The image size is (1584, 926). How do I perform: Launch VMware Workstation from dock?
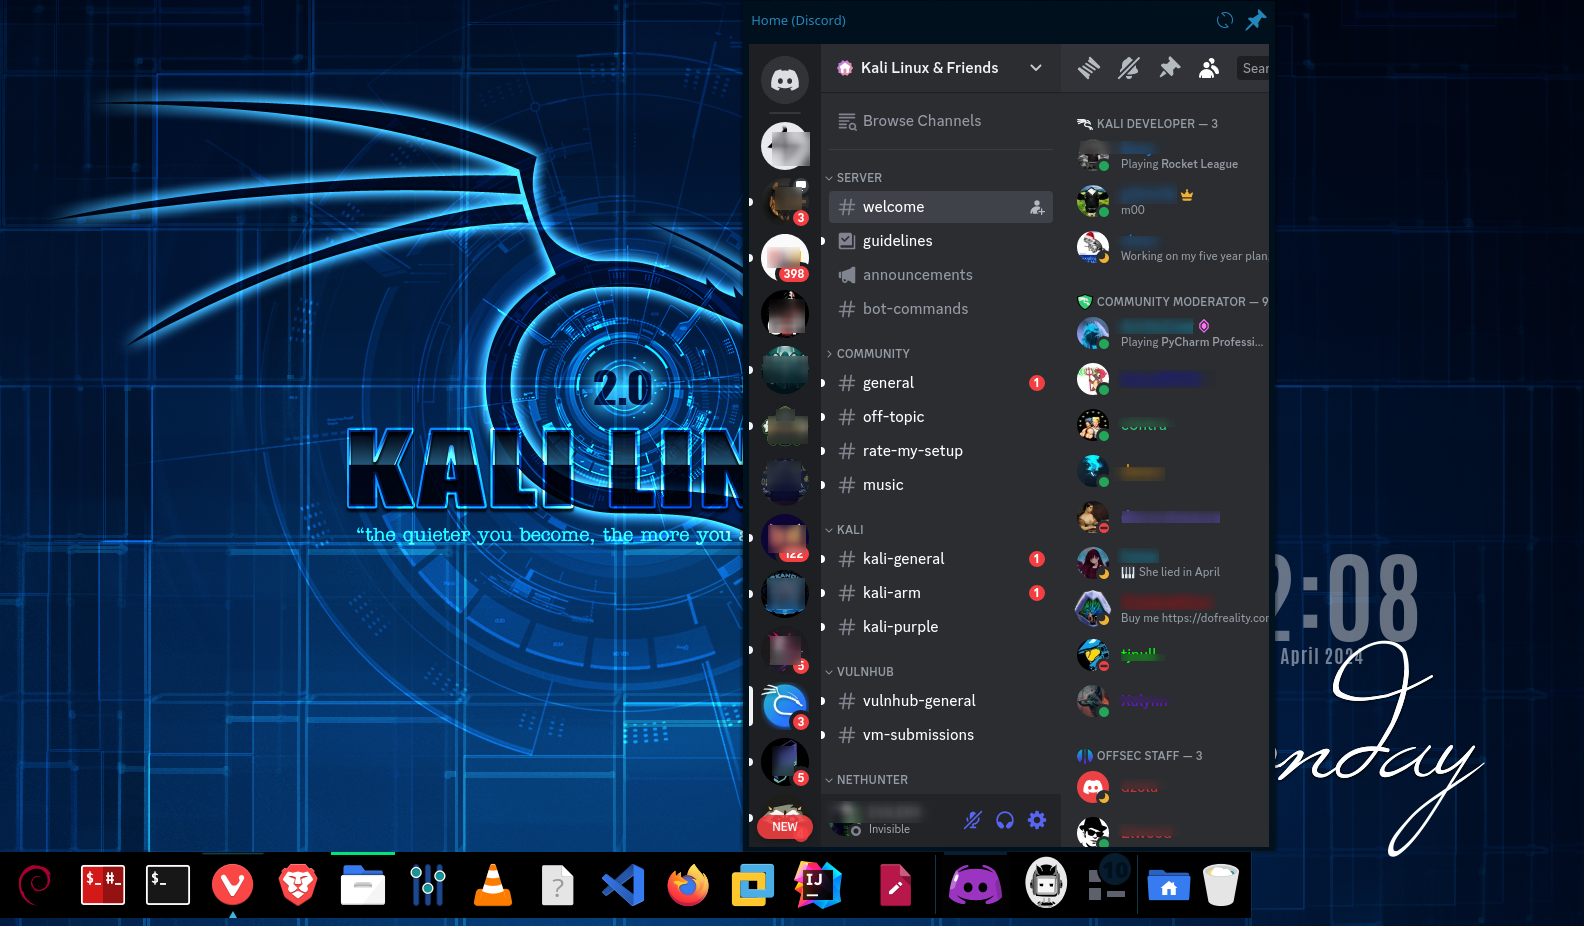[753, 885]
